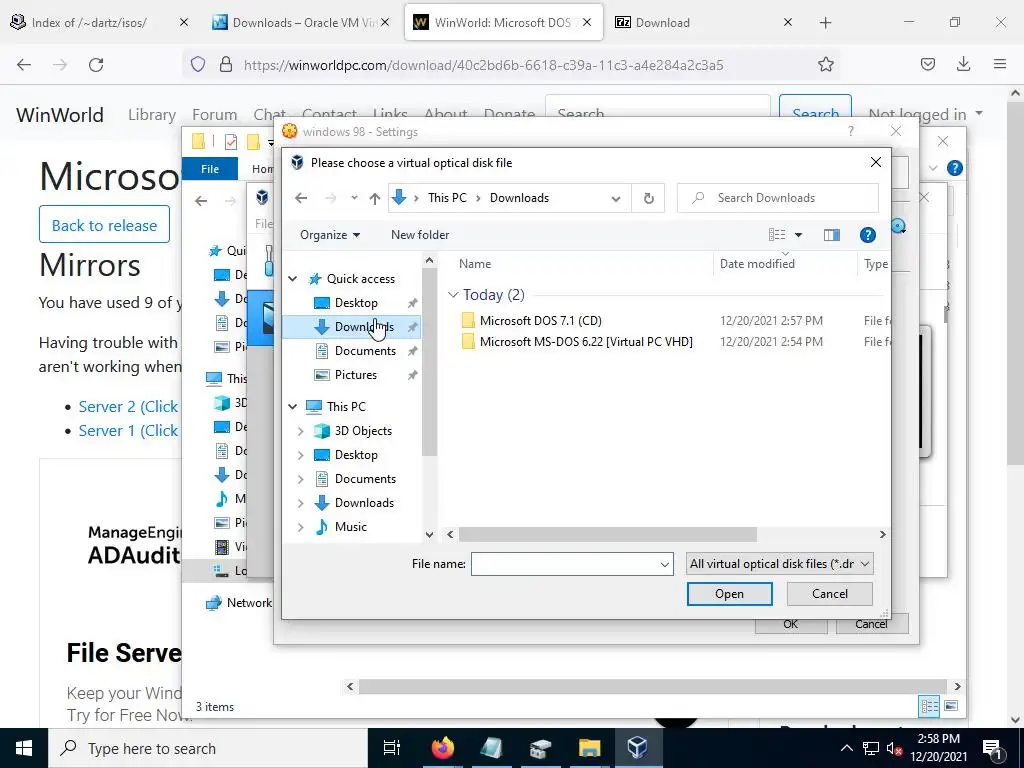The height and width of the screenshot is (768, 1024).
Task: Open a new browser tab
Action: pyautogui.click(x=825, y=23)
